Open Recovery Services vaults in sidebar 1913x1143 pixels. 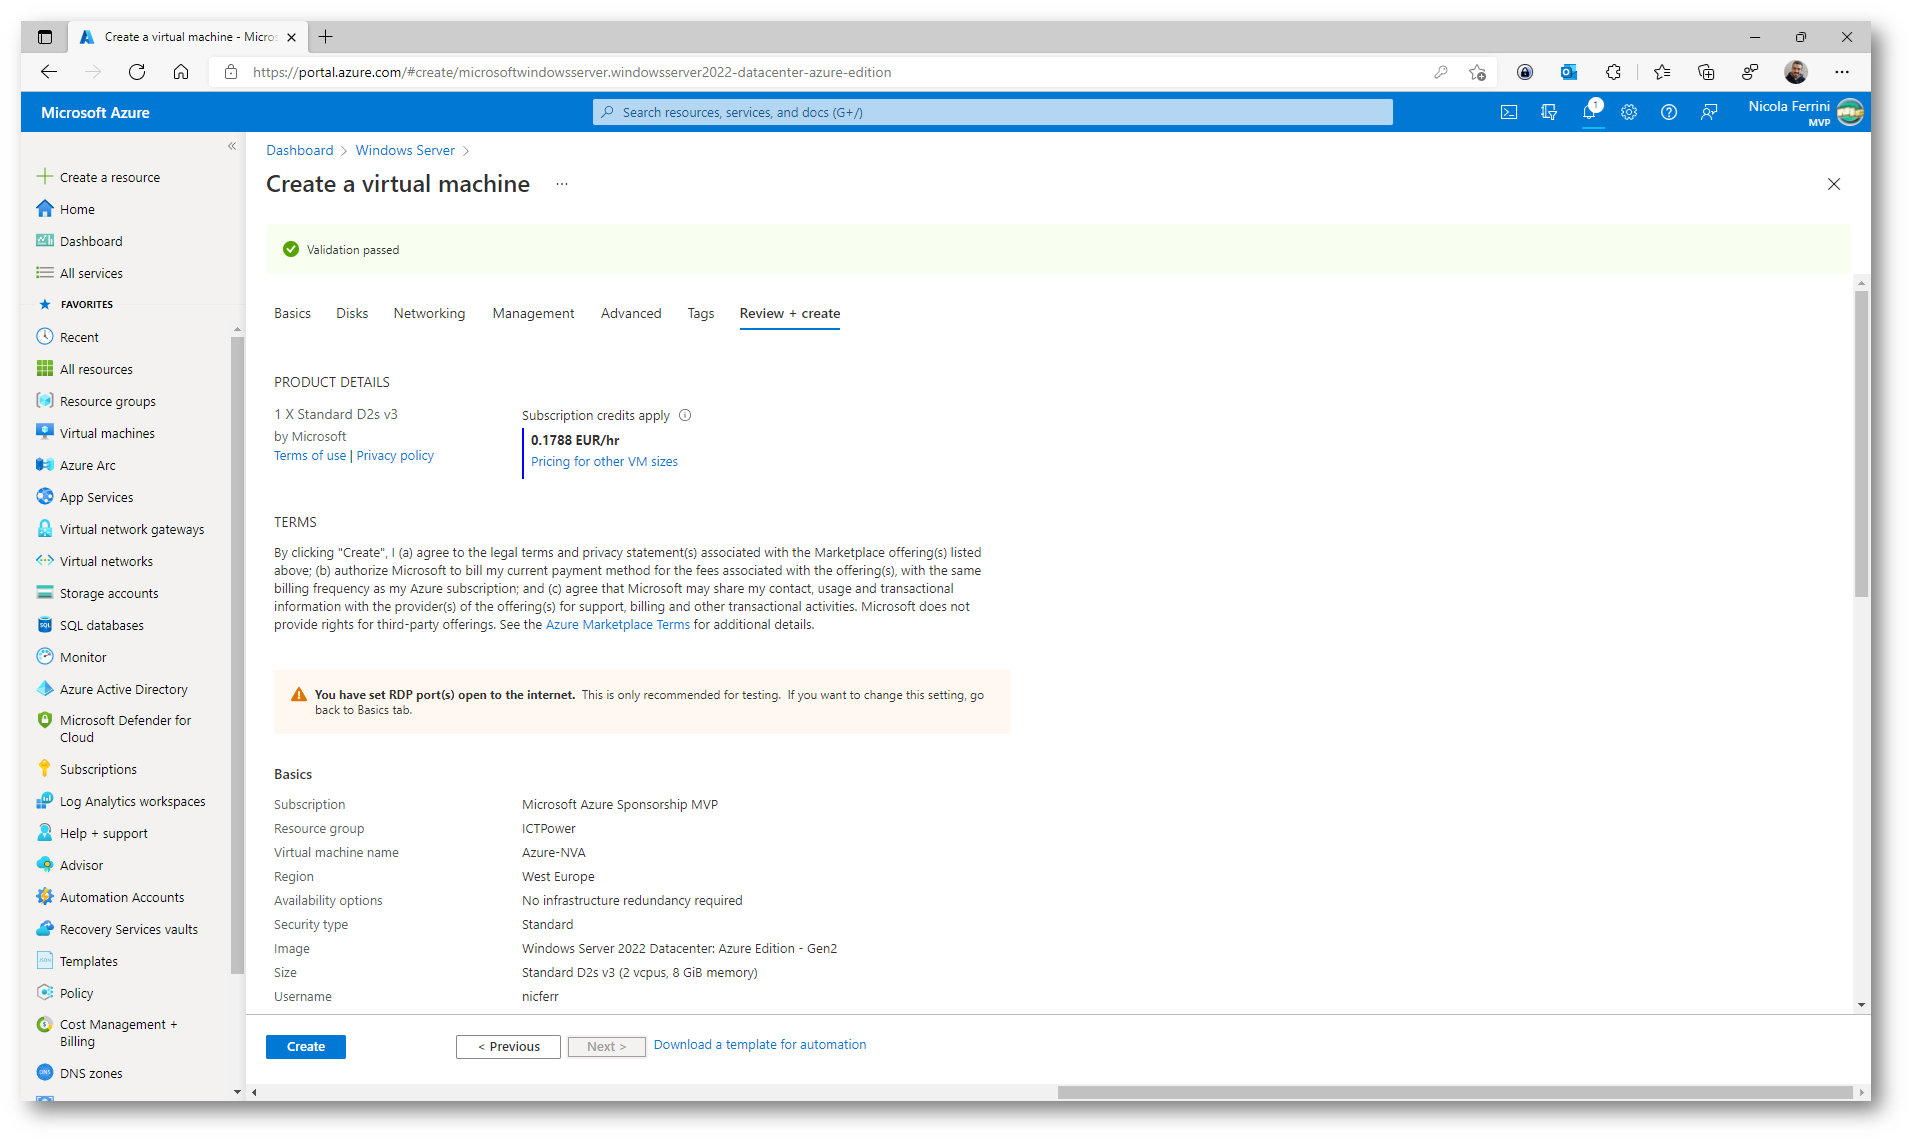coord(129,929)
